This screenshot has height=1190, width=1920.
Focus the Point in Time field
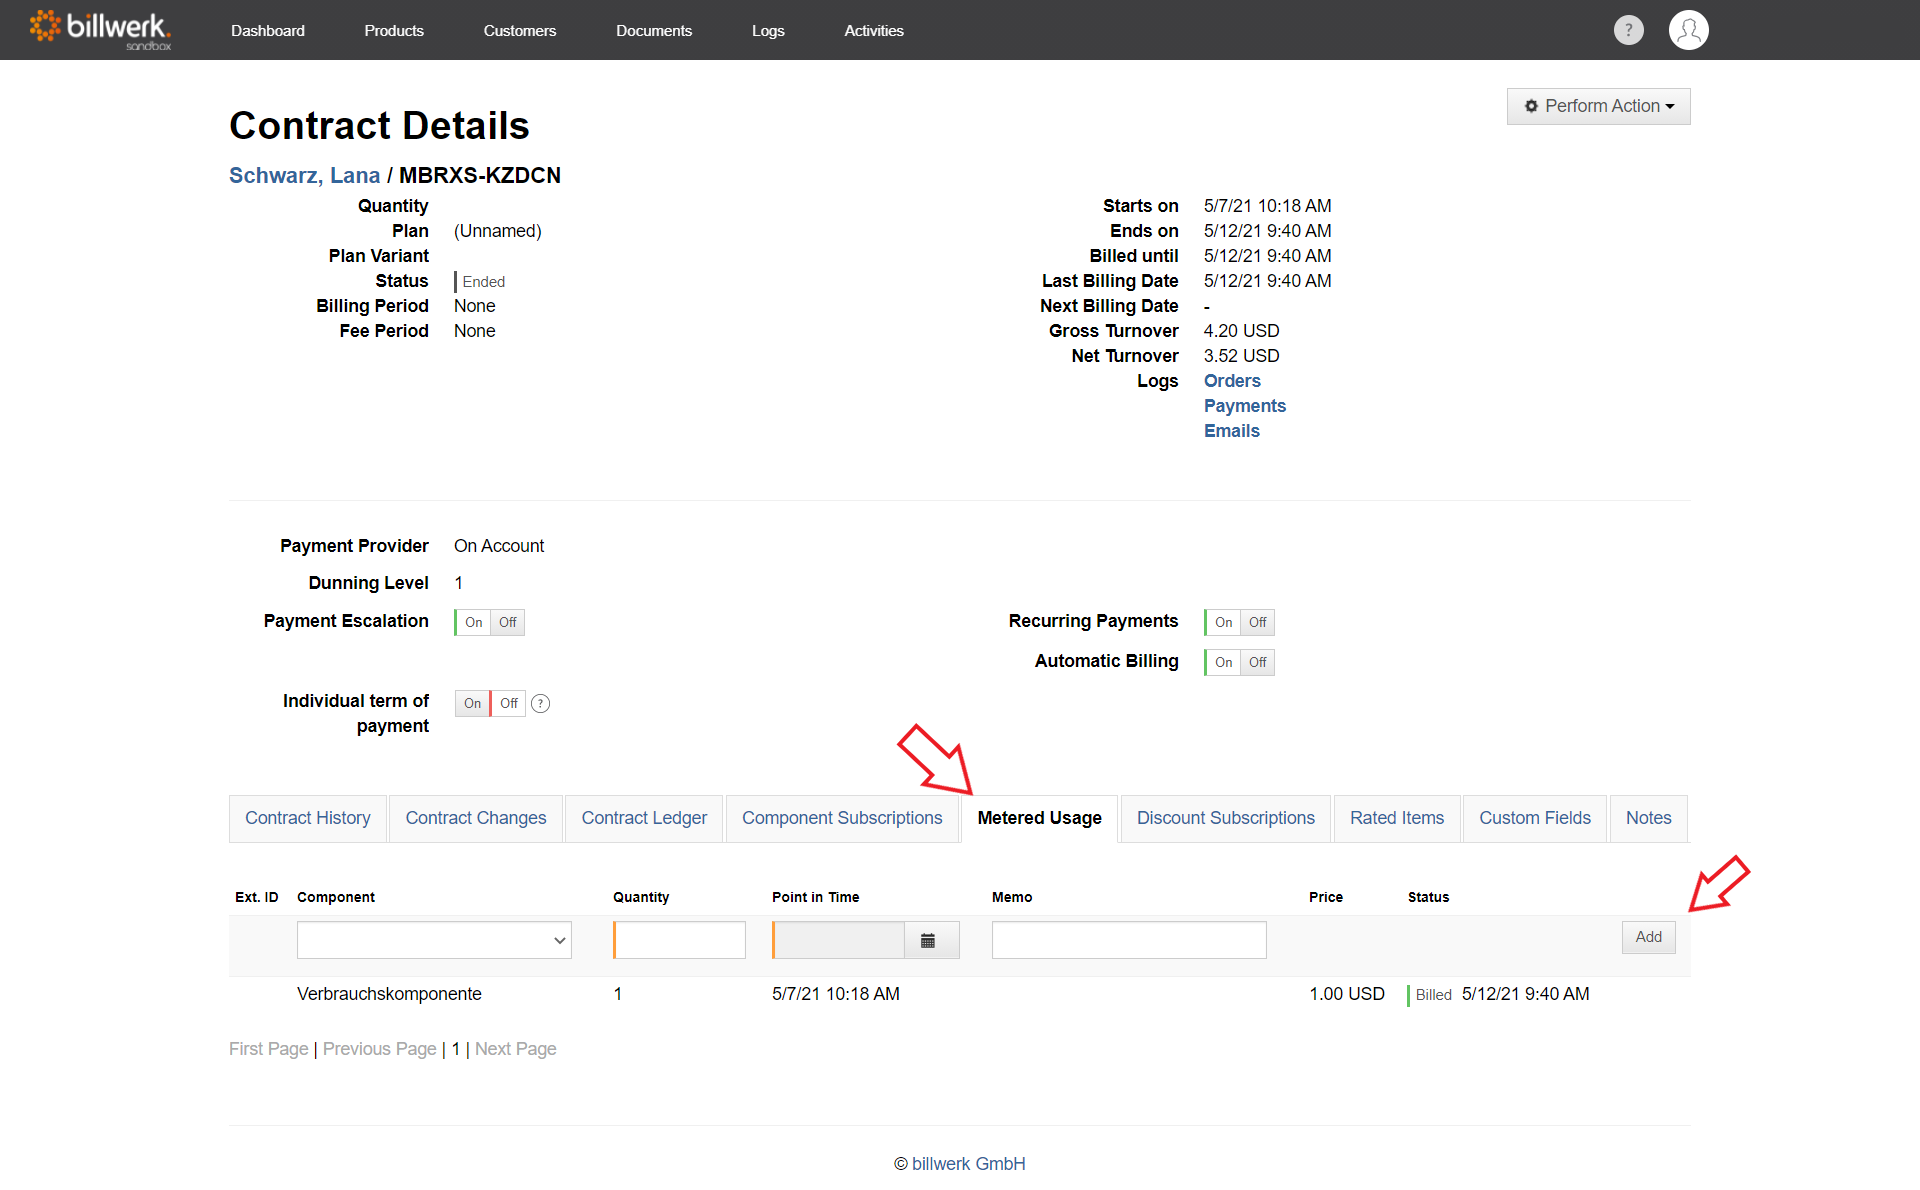(839, 940)
